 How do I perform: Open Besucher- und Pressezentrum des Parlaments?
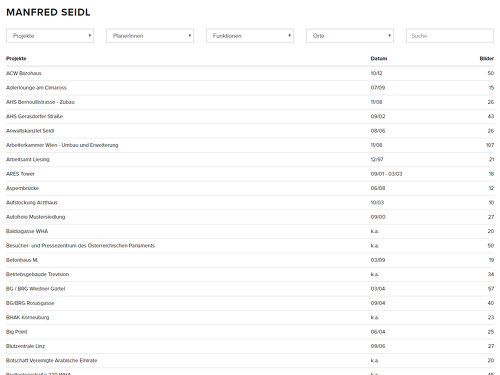pyautogui.click(x=80, y=245)
